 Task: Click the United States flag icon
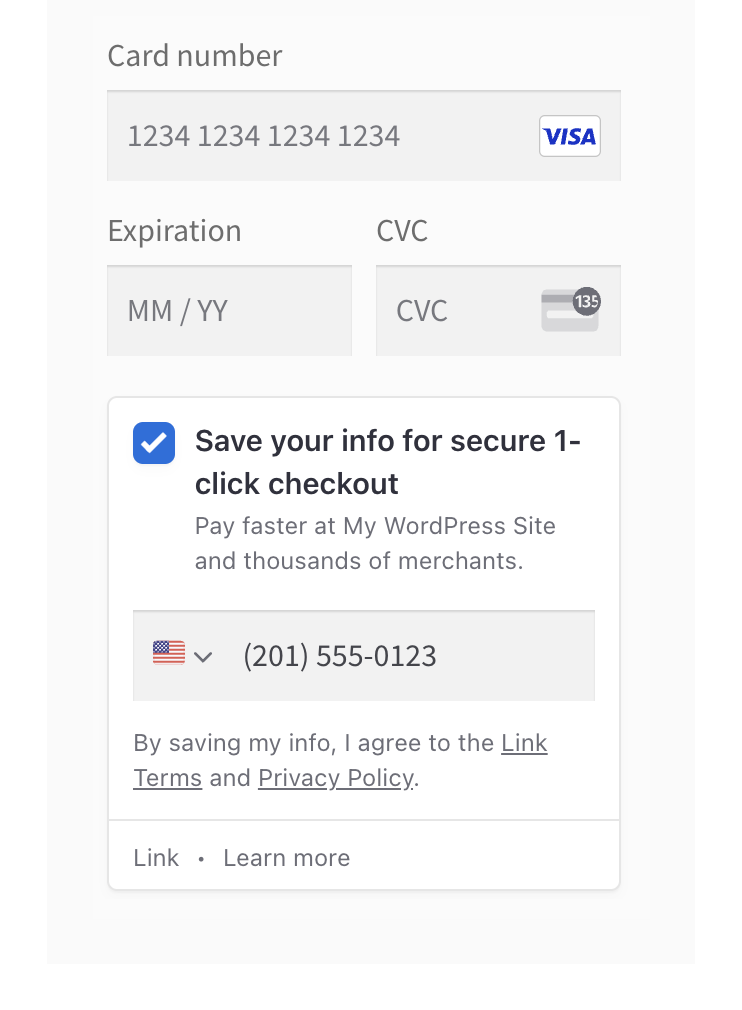pyautogui.click(x=169, y=654)
